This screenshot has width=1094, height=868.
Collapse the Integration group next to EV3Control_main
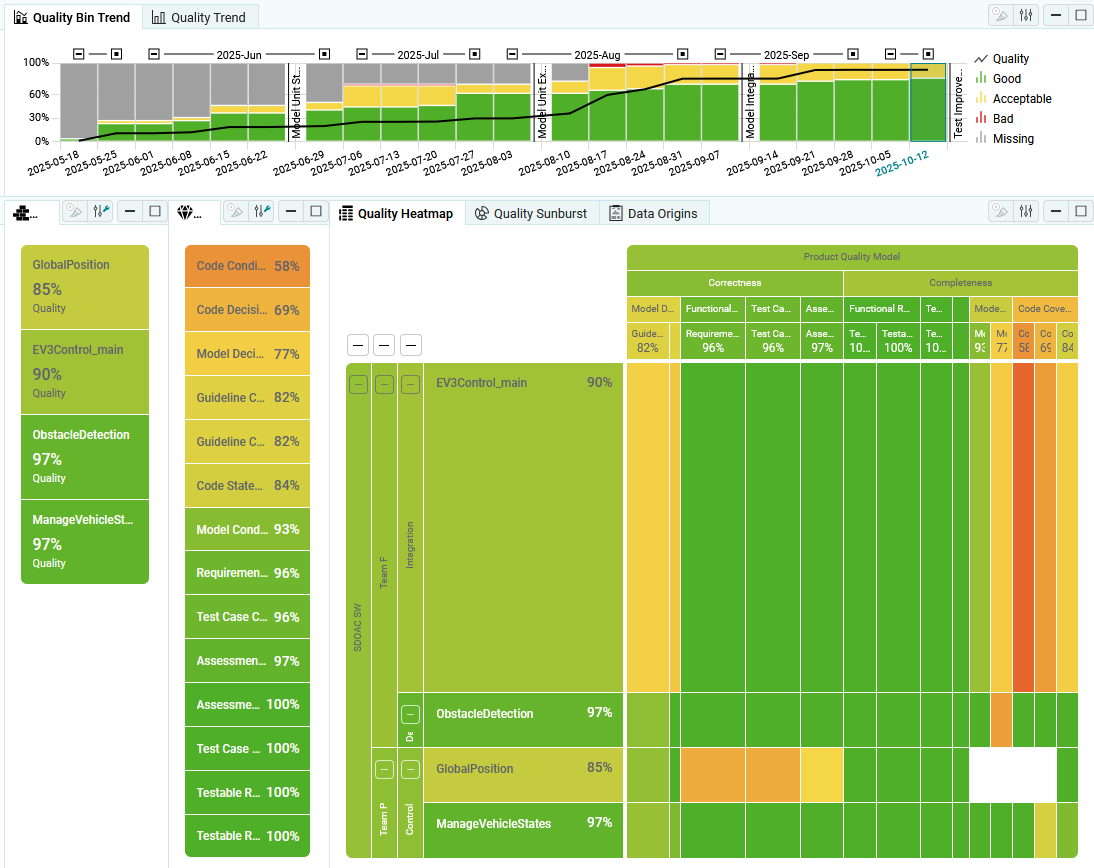click(x=410, y=384)
